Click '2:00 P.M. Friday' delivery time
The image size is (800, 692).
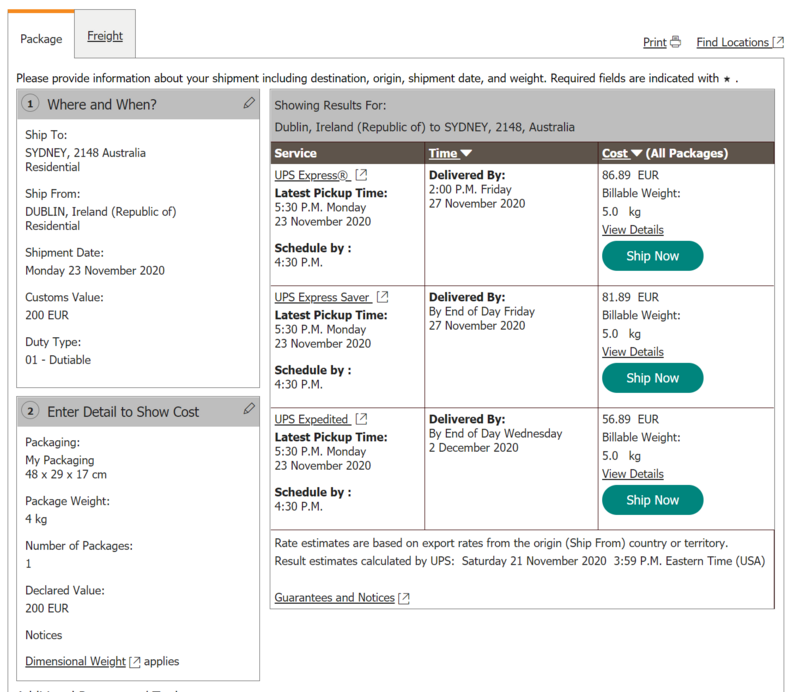click(470, 189)
